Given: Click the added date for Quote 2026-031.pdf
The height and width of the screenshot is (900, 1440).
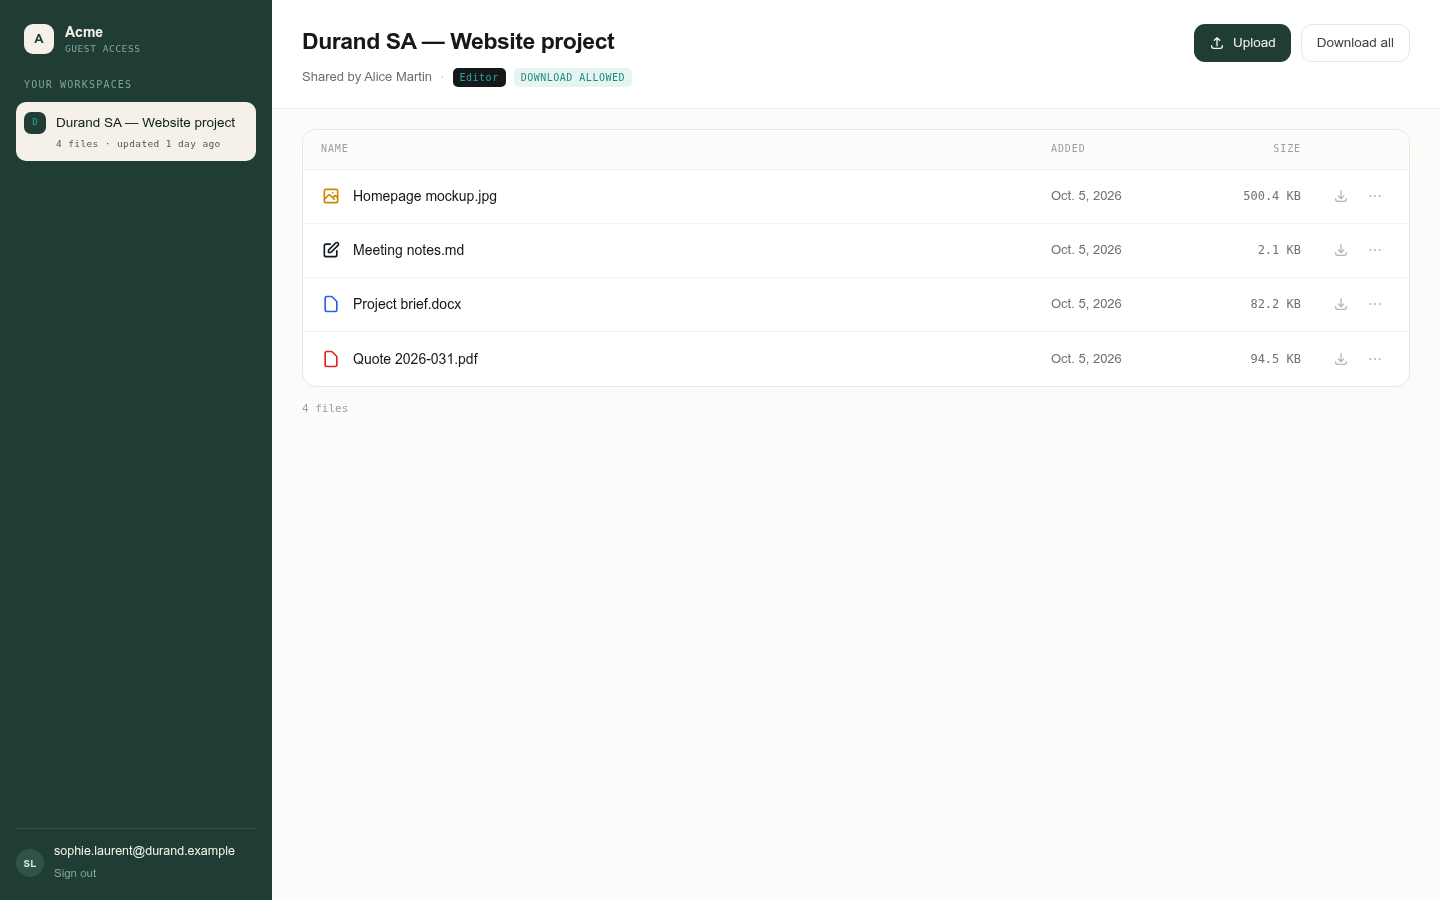Looking at the screenshot, I should tap(1086, 359).
